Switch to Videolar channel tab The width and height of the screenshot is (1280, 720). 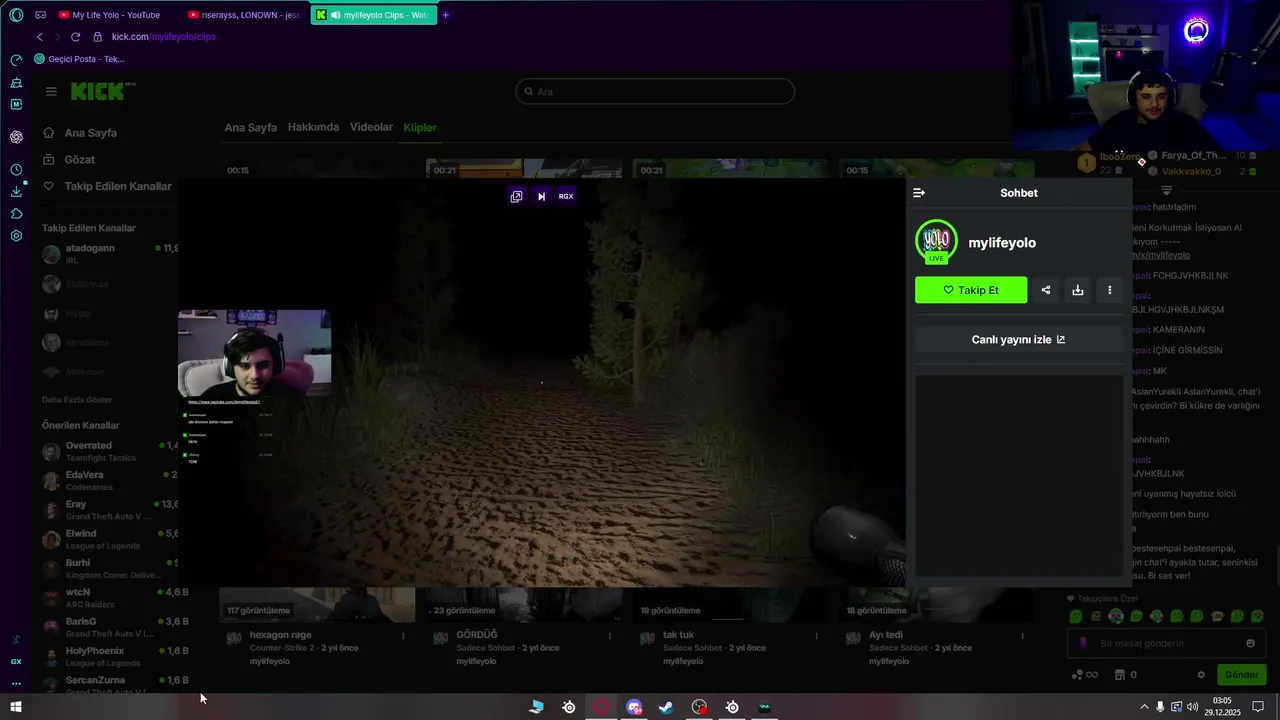point(371,127)
